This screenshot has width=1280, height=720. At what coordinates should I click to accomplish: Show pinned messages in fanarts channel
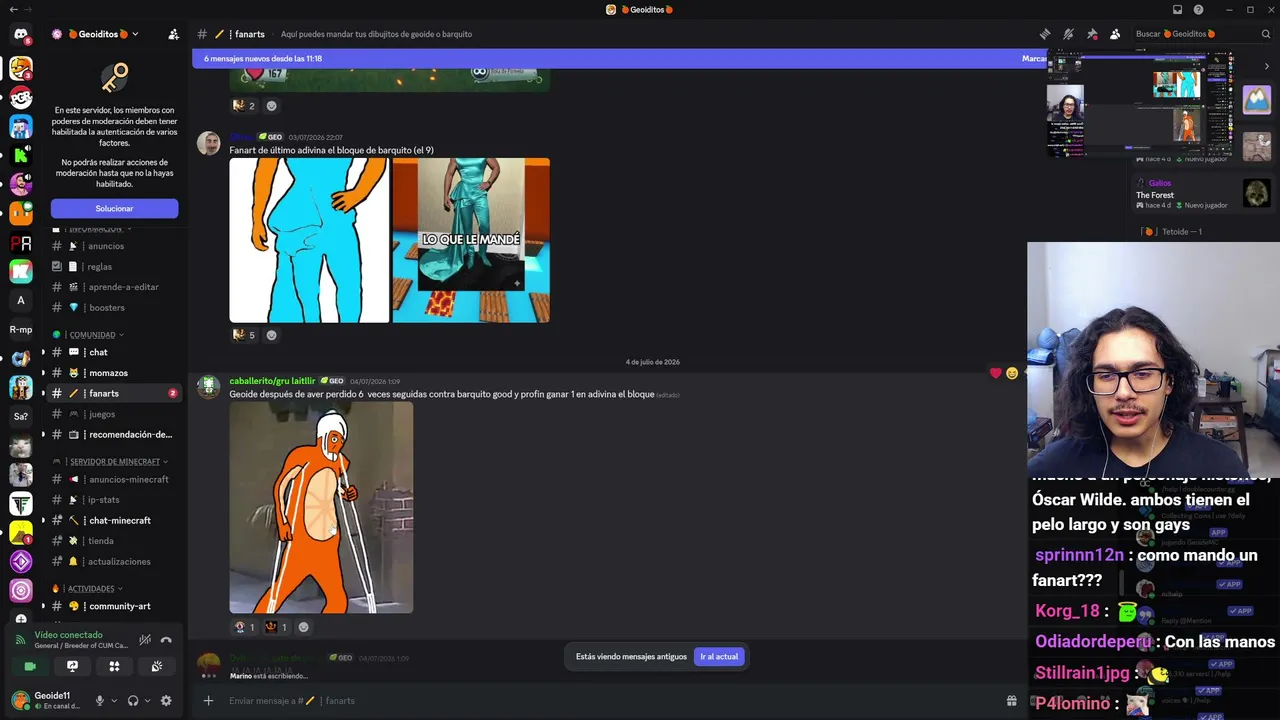(1092, 34)
